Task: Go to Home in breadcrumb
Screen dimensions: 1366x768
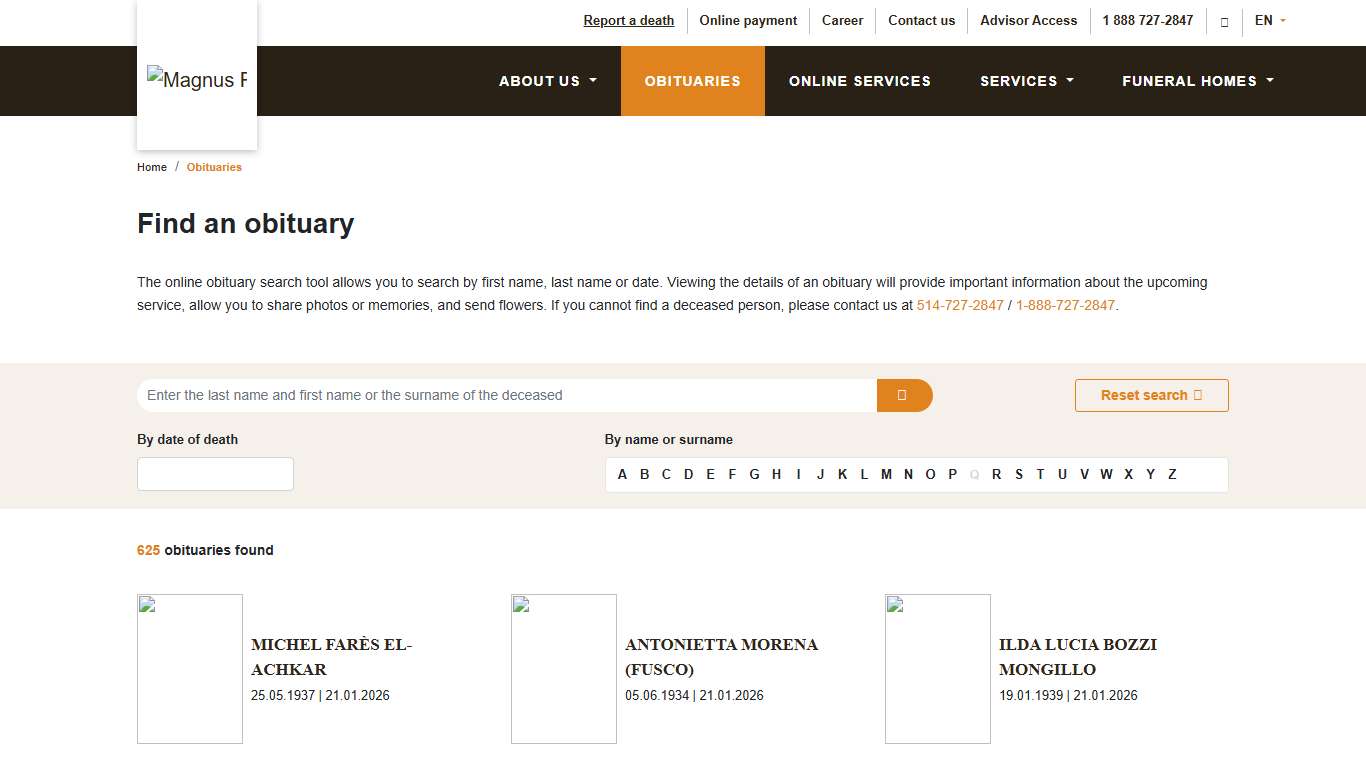Action: (152, 168)
